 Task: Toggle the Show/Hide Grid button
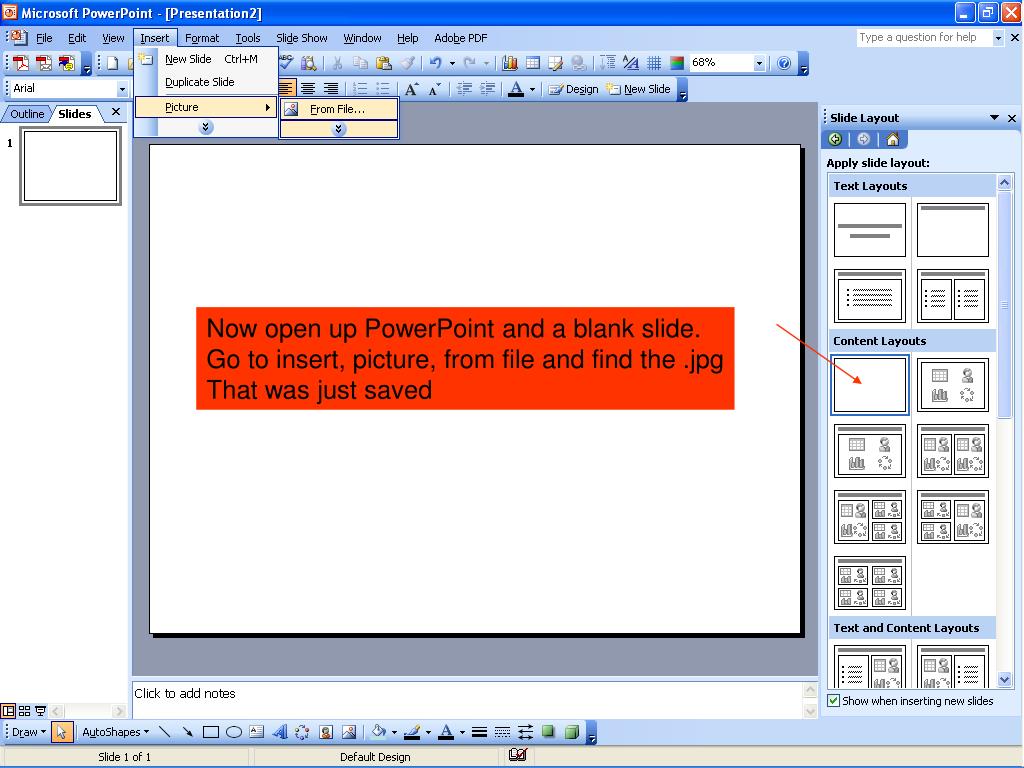654,63
